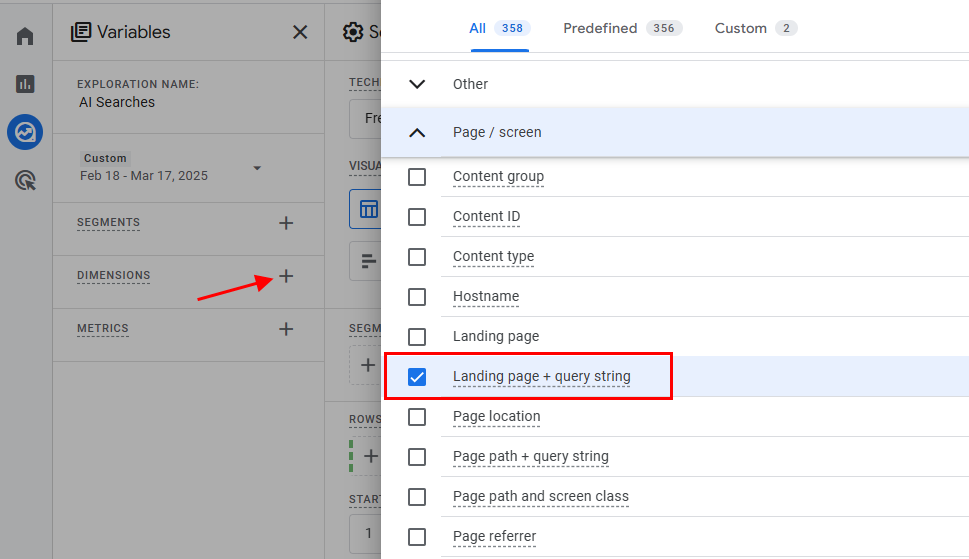Add a new metric with plus
969x559 pixels.
[x=286, y=329]
